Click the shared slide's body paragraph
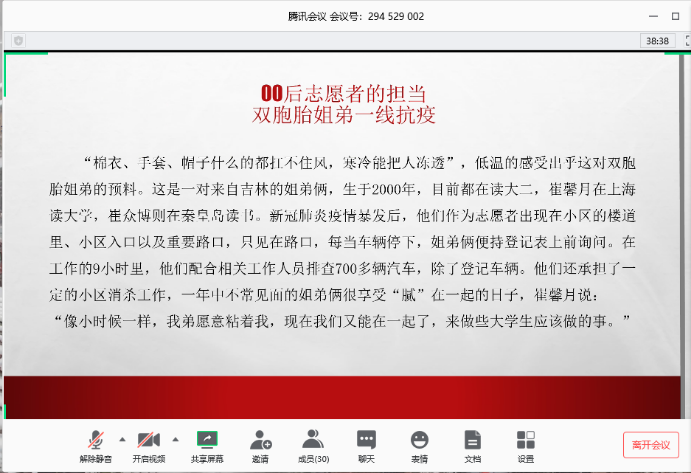 pyautogui.click(x=345, y=241)
